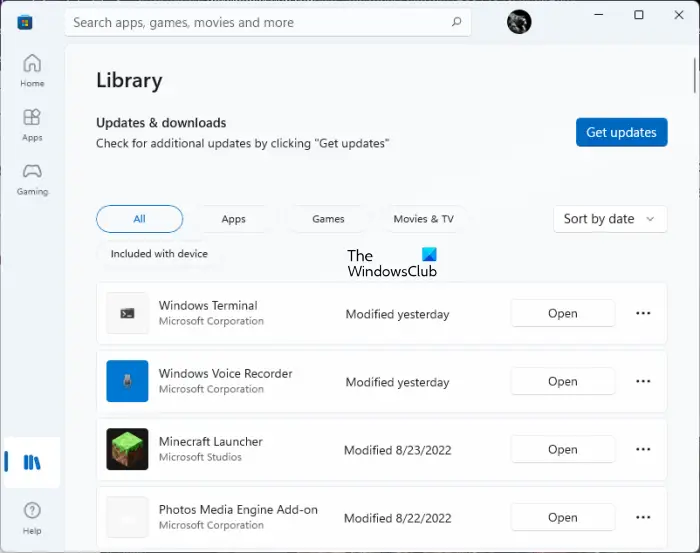700x553 pixels.
Task: Open more options for Windows Terminal
Action: (643, 313)
